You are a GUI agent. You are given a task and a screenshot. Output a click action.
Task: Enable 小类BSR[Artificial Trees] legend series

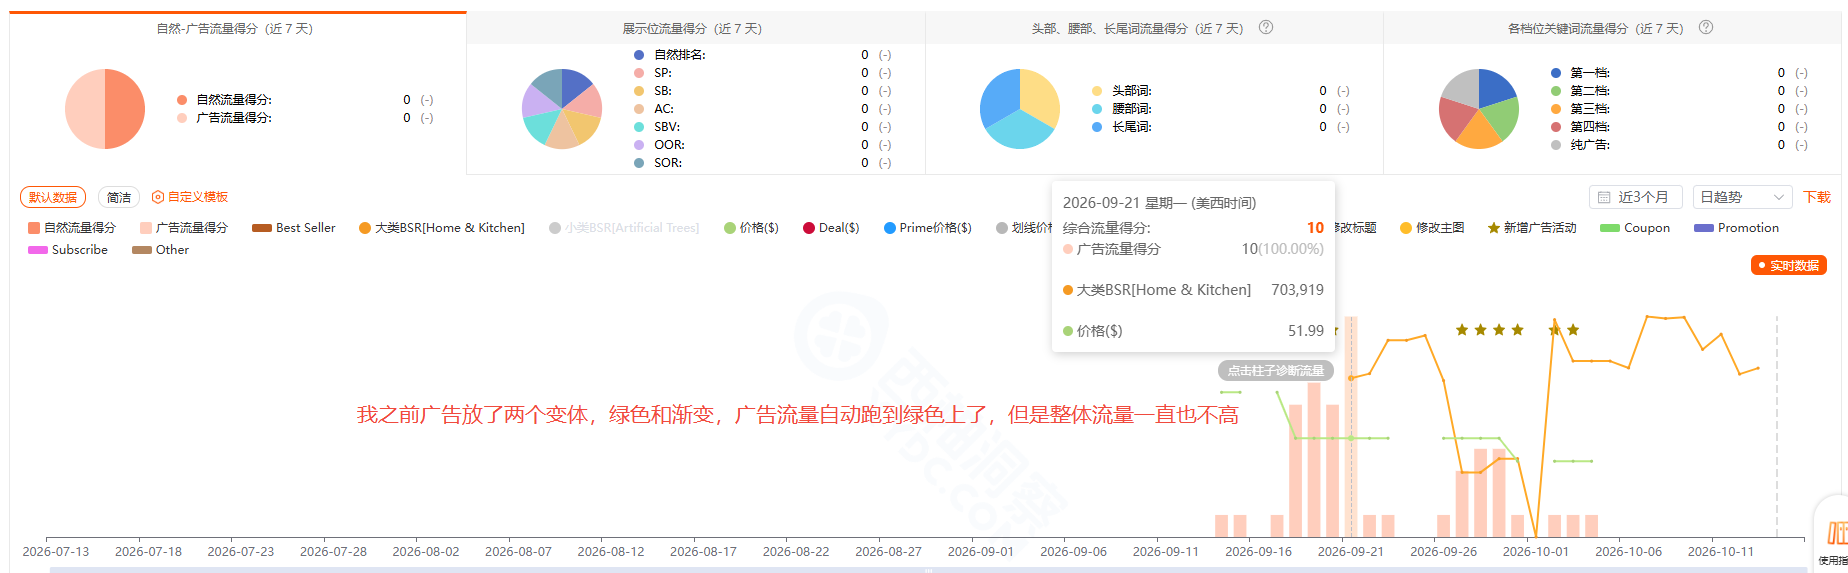(x=624, y=228)
